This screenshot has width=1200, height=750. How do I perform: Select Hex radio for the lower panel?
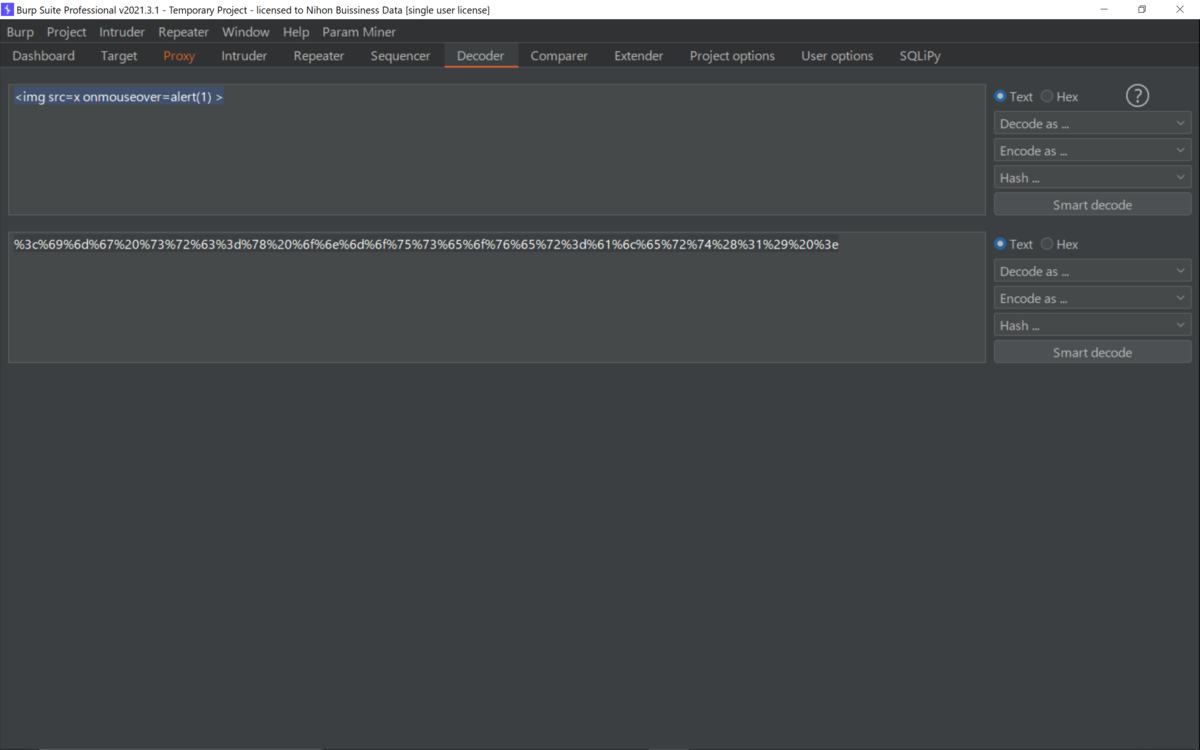tap(1059, 244)
